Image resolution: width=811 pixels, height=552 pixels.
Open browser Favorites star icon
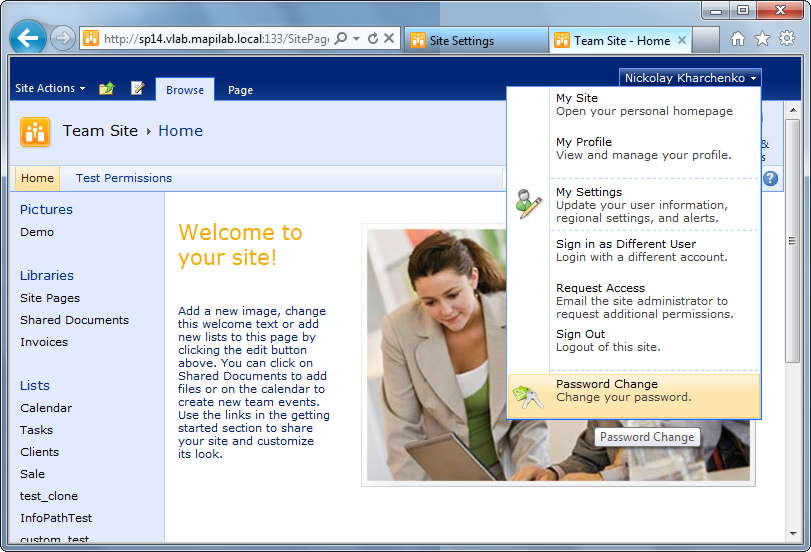[762, 39]
